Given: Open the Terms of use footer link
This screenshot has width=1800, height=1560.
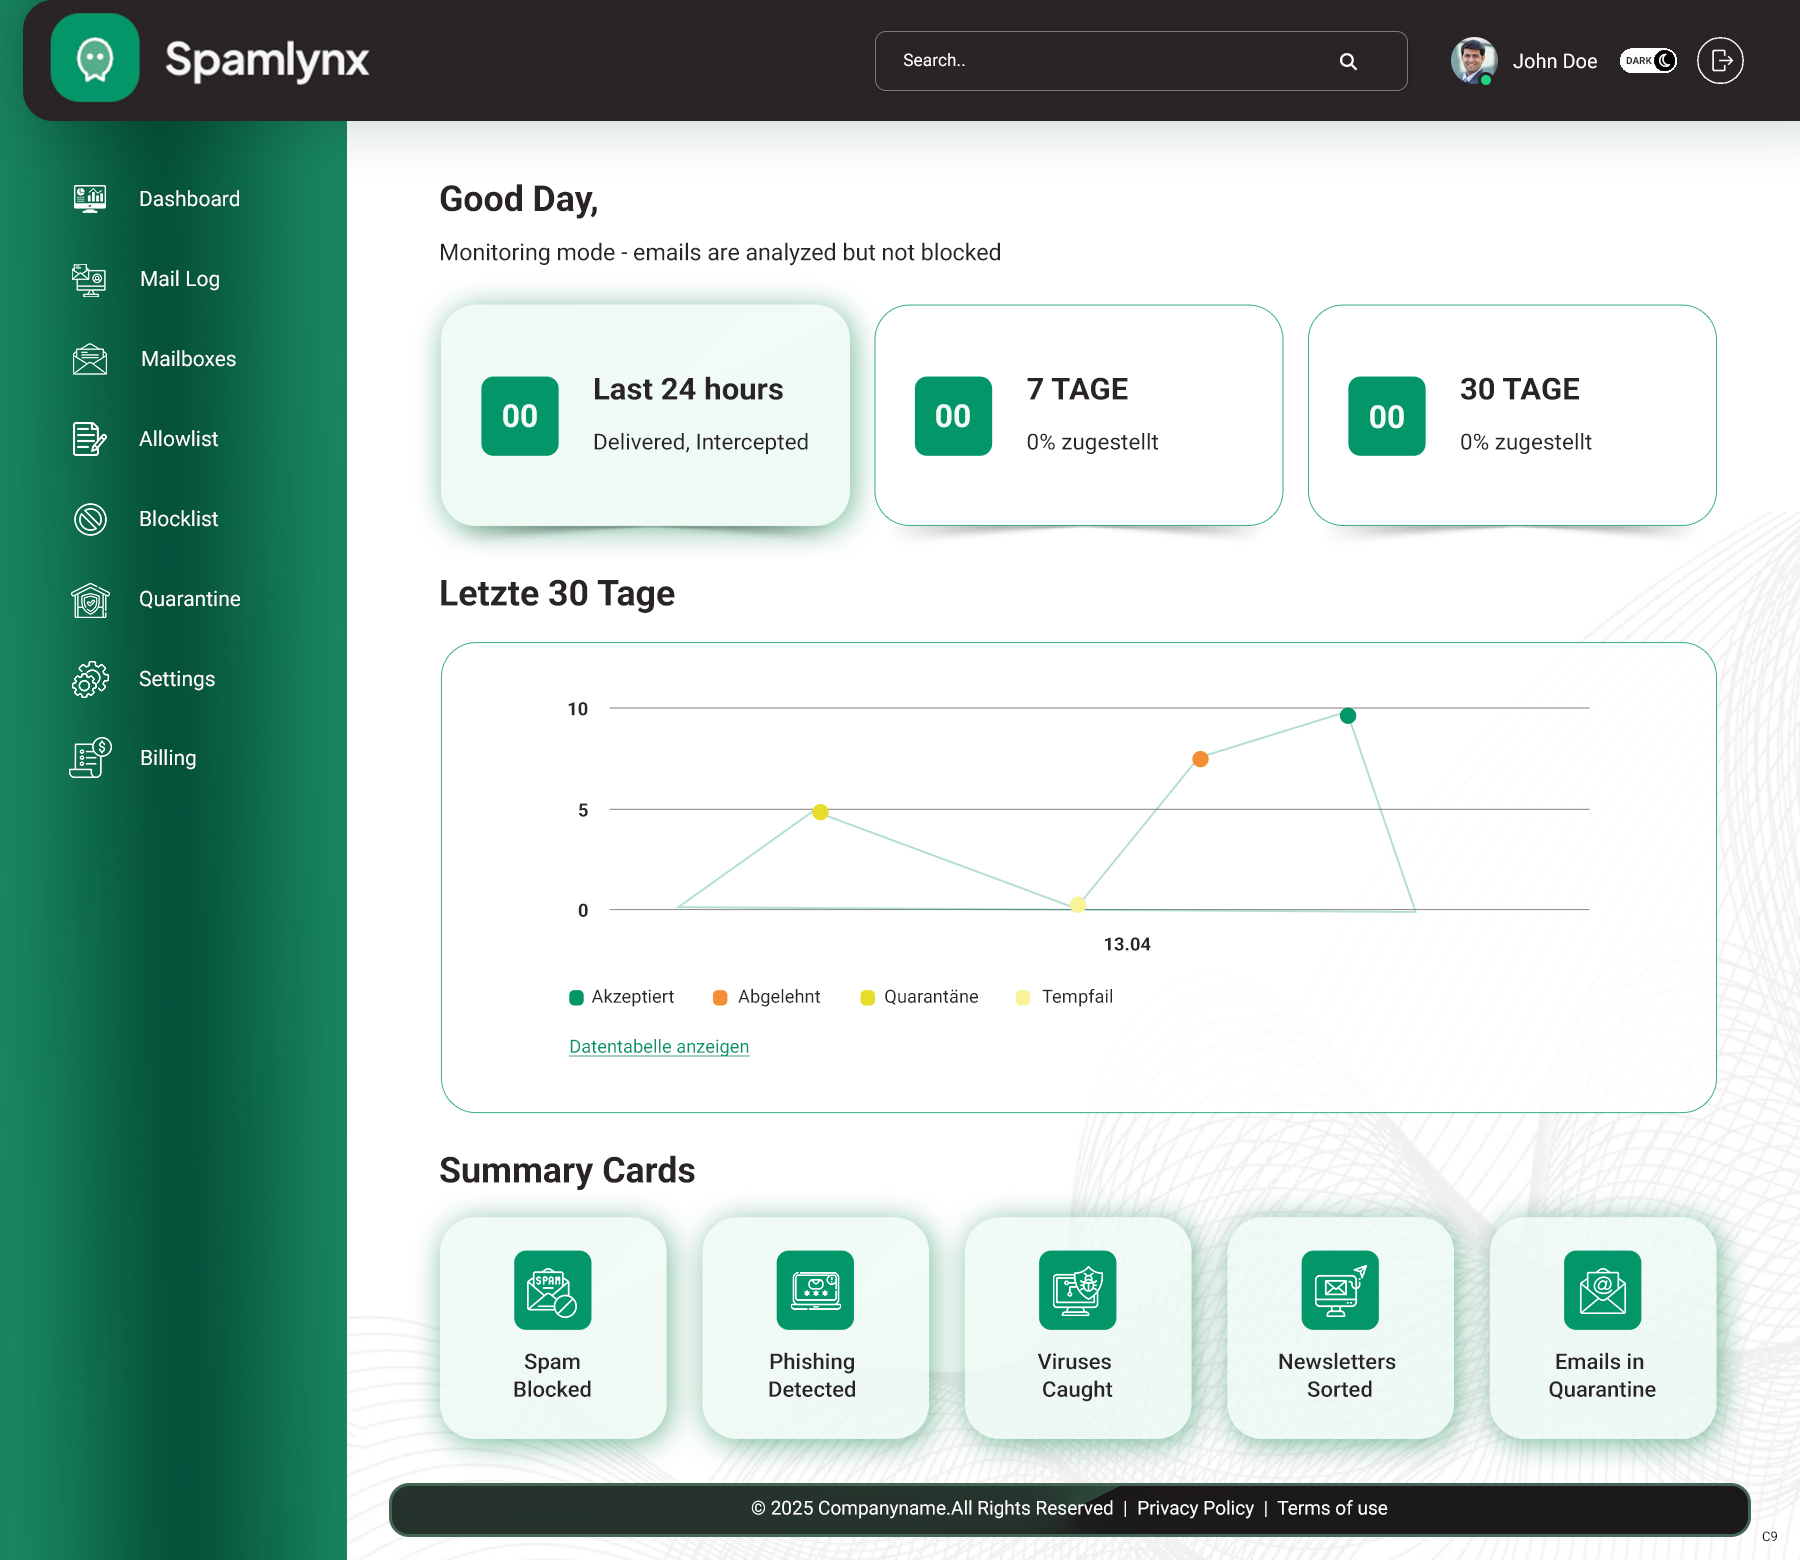Looking at the screenshot, I should coord(1332,1508).
